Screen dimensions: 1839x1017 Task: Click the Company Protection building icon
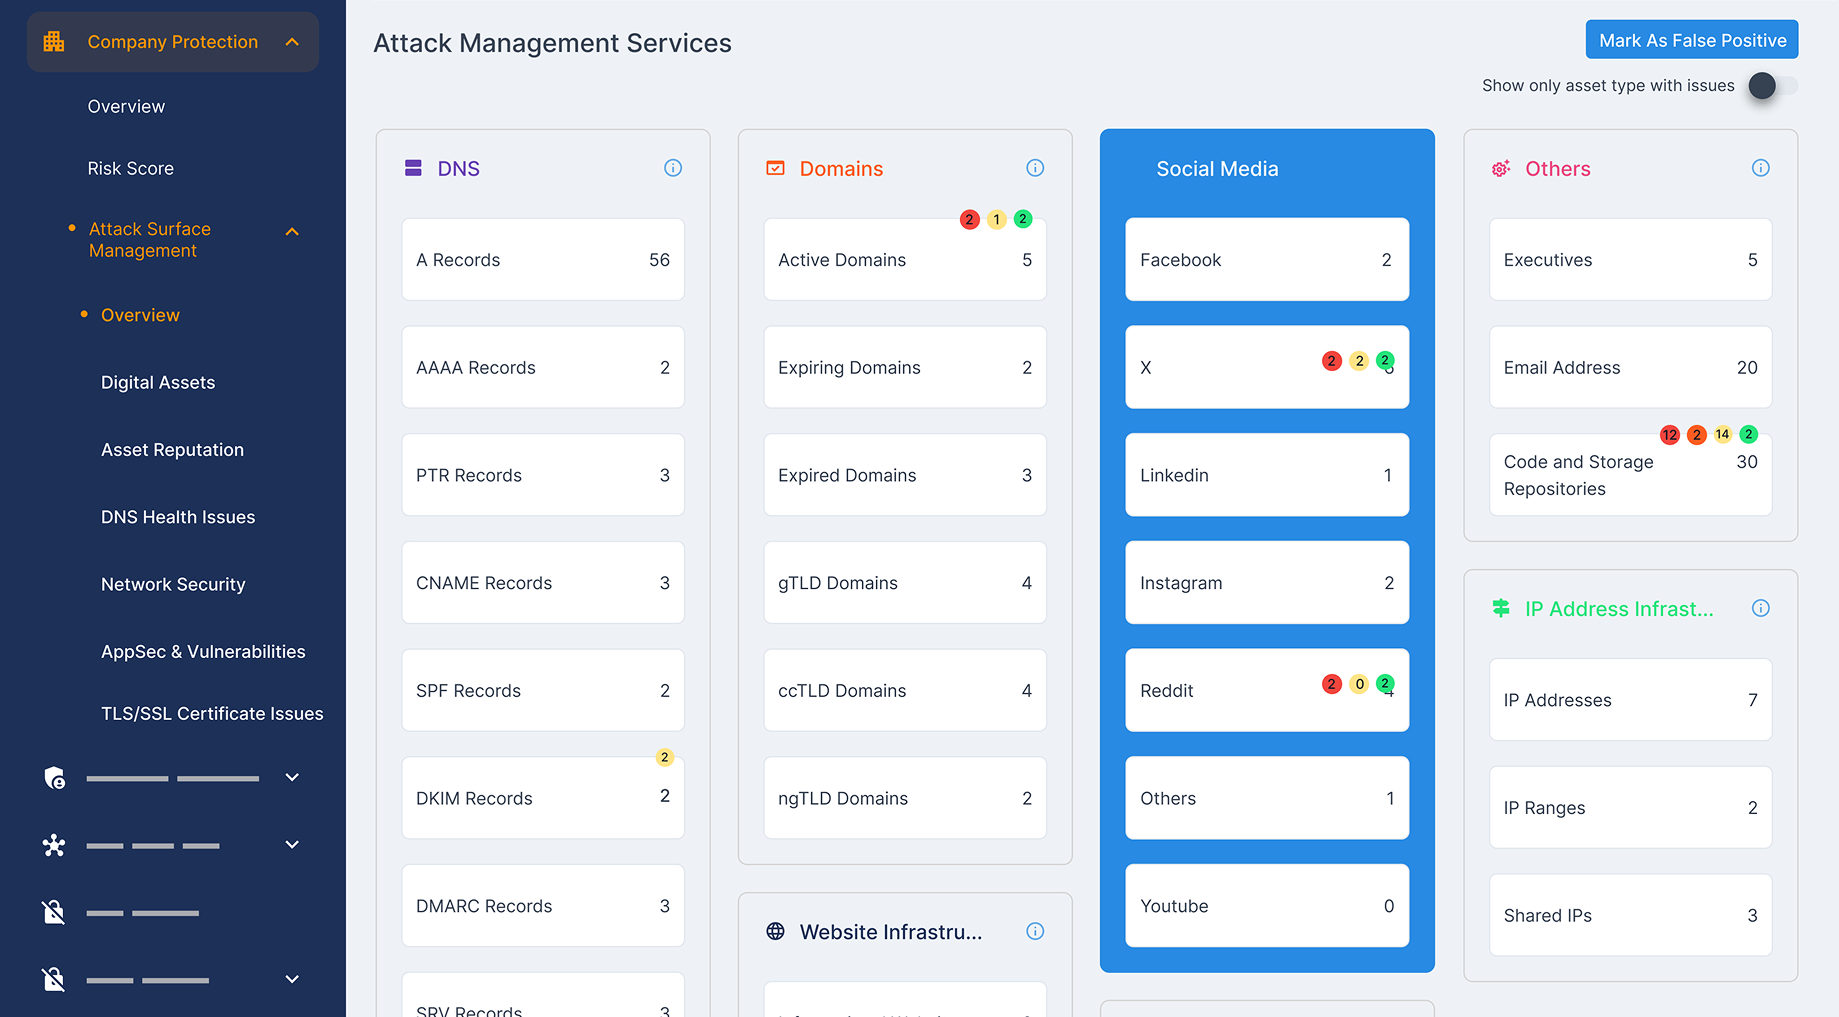[x=54, y=42]
